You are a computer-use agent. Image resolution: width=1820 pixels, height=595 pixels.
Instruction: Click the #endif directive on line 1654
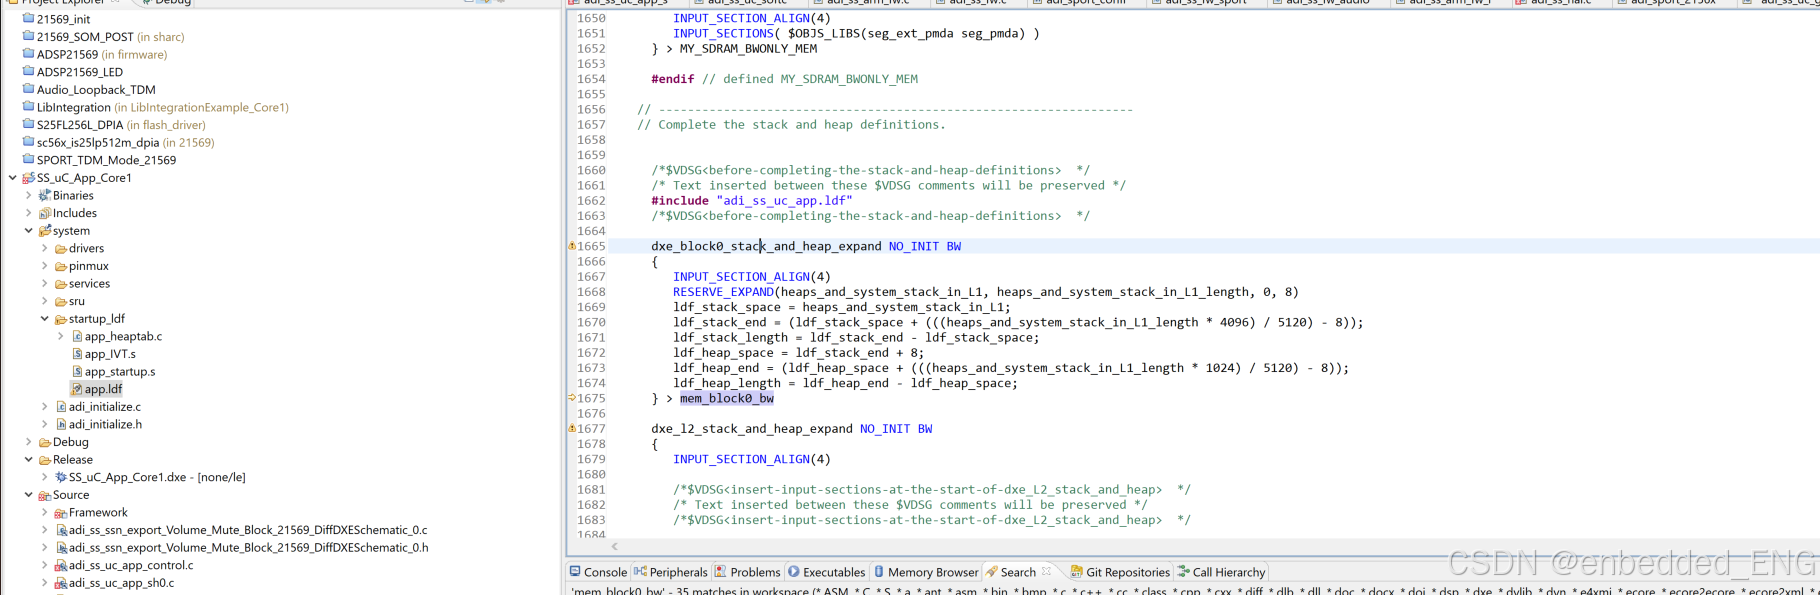pyautogui.click(x=673, y=79)
